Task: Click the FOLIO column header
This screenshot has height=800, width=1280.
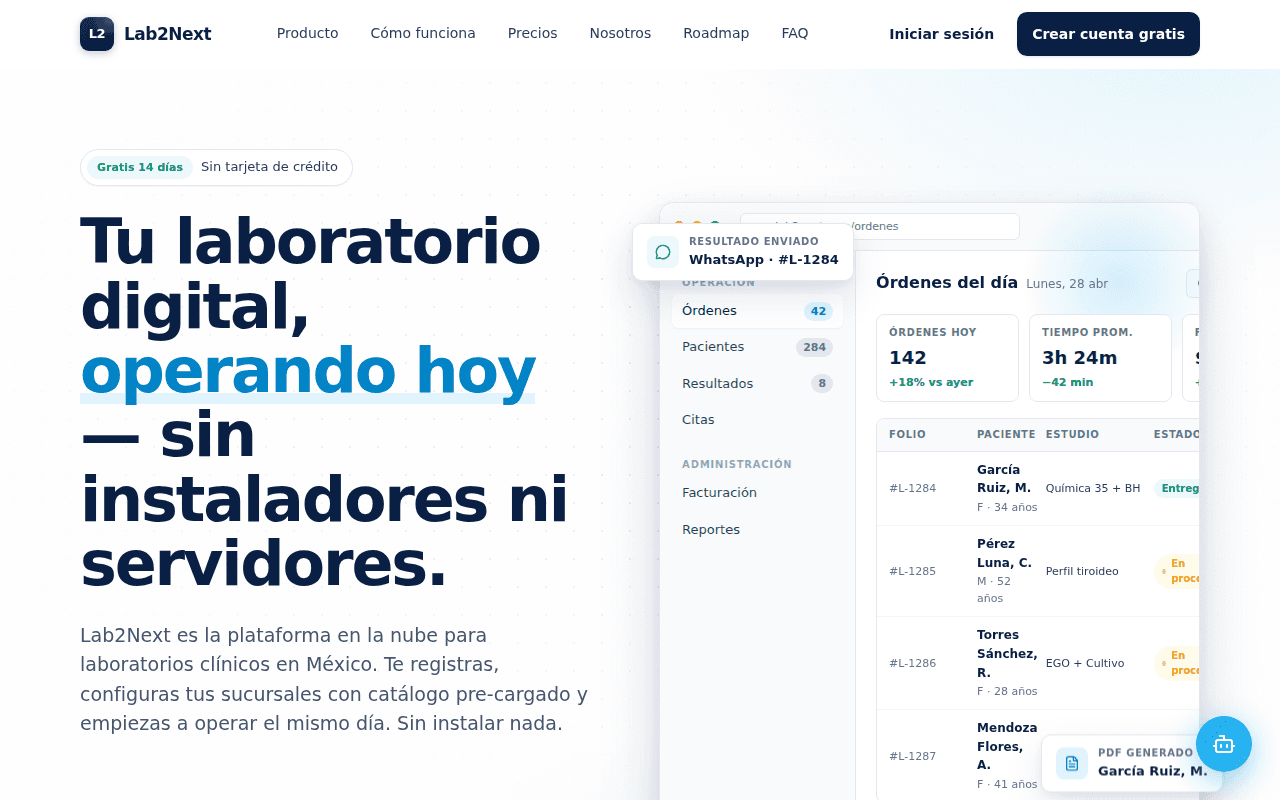Action: click(908, 435)
